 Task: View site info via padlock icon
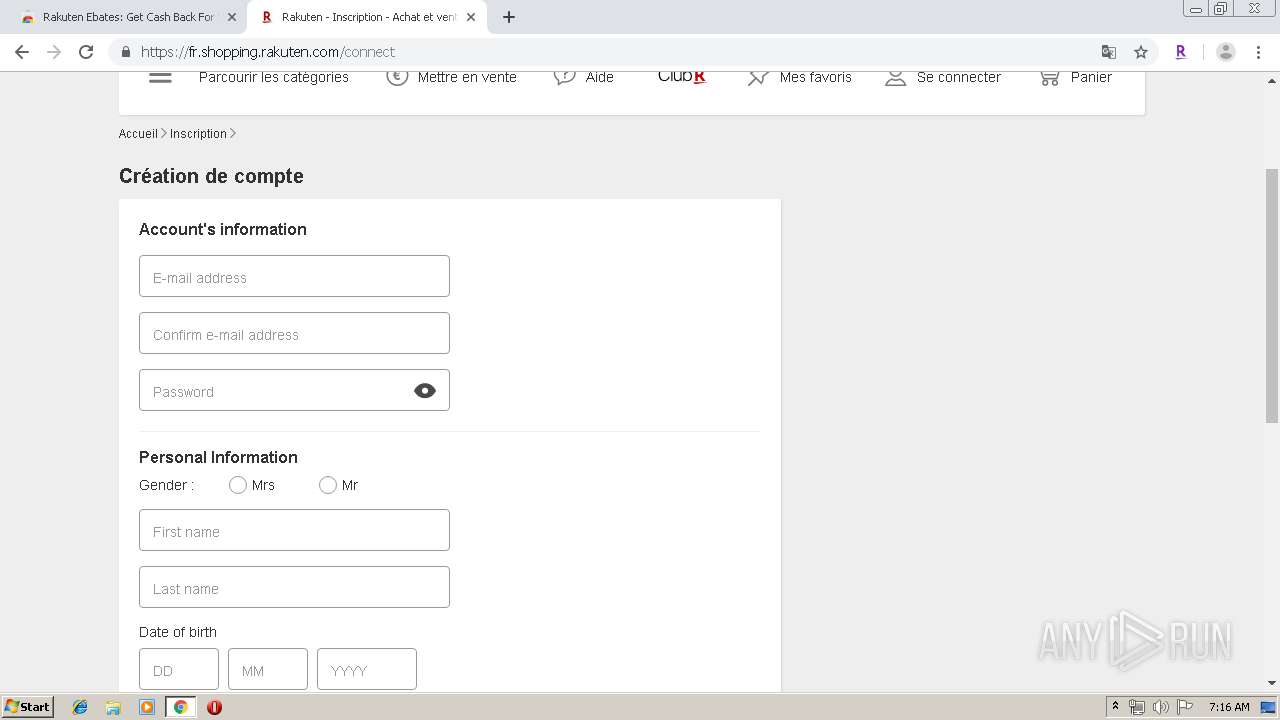125,52
